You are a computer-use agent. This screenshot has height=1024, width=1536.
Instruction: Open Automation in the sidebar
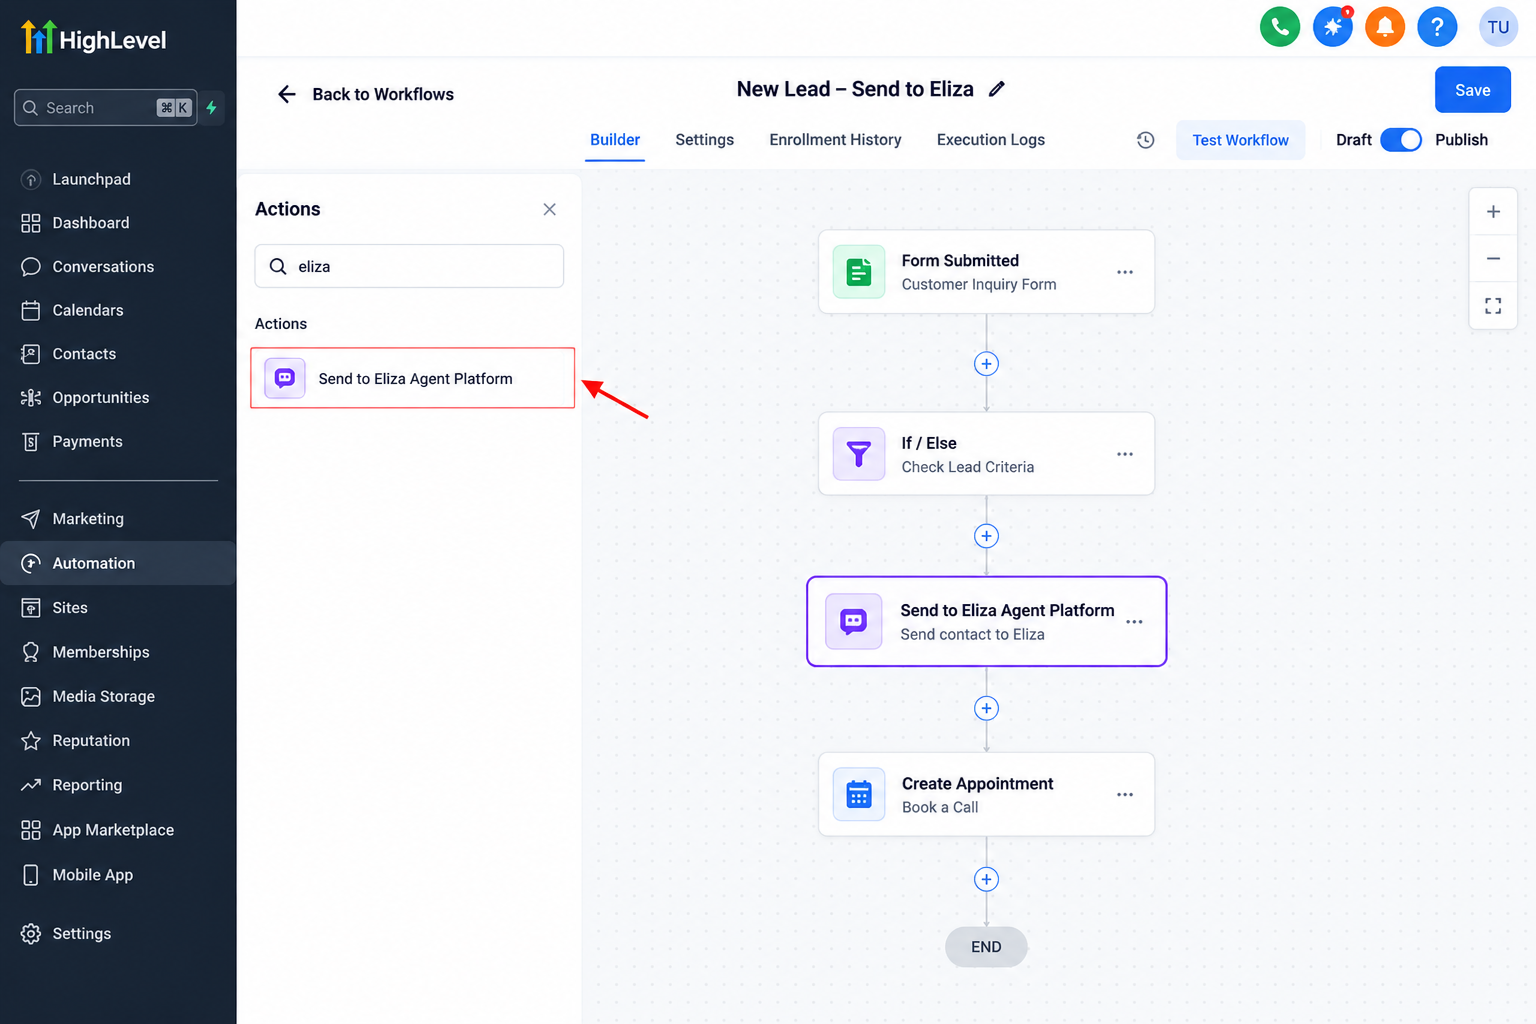(x=118, y=563)
